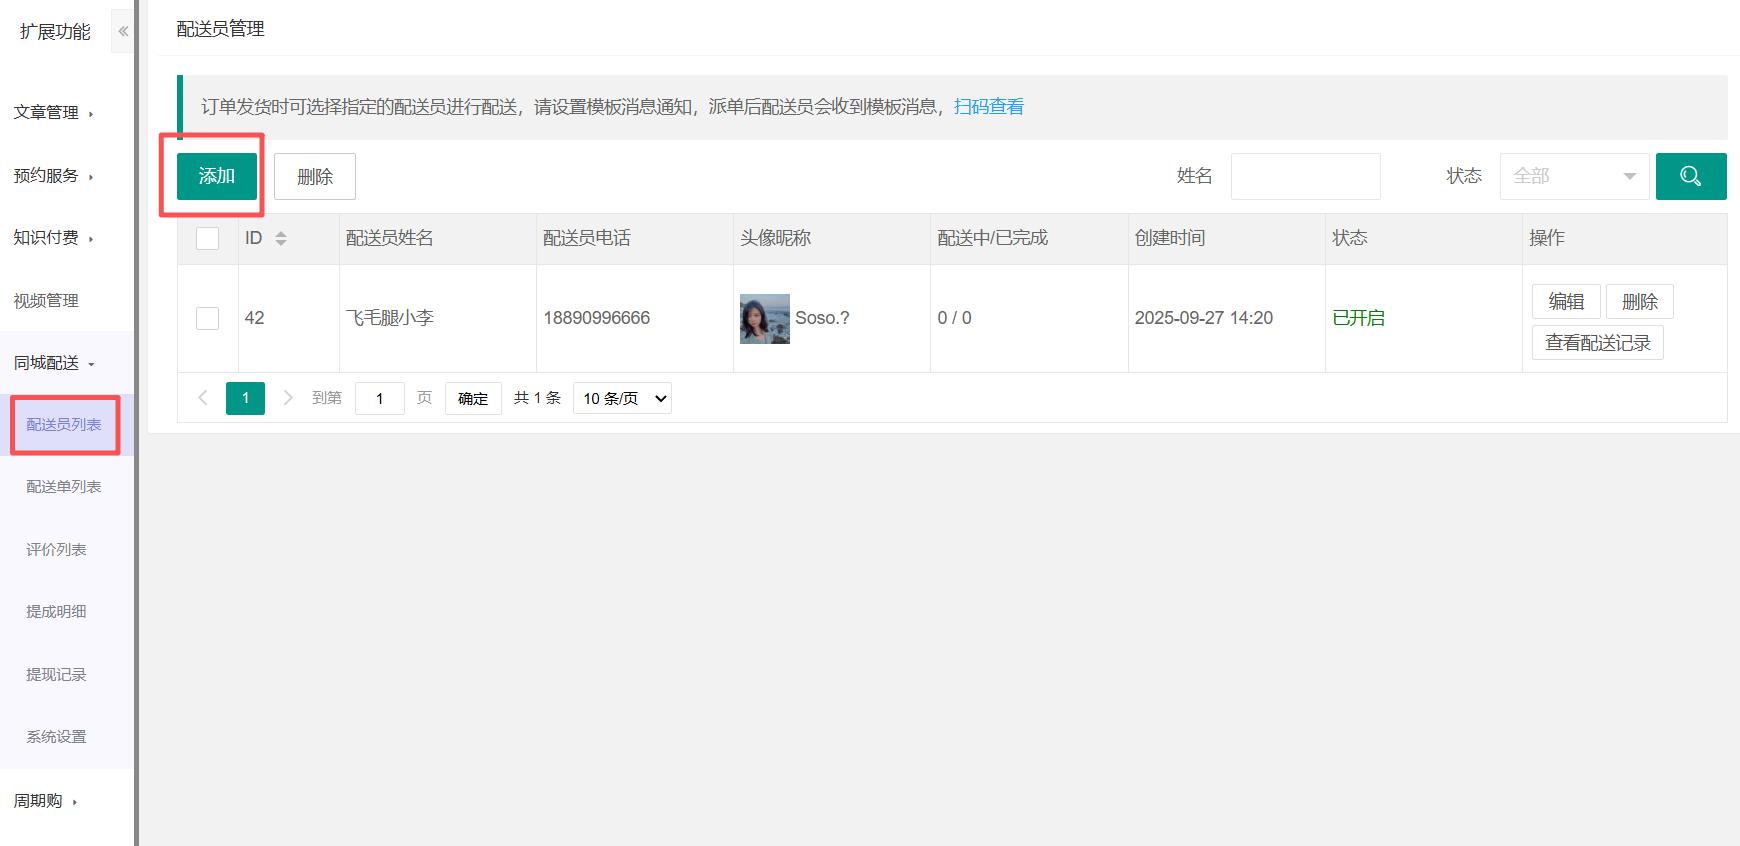
Task: Open the 状态 filter dropdown
Action: pos(1573,176)
